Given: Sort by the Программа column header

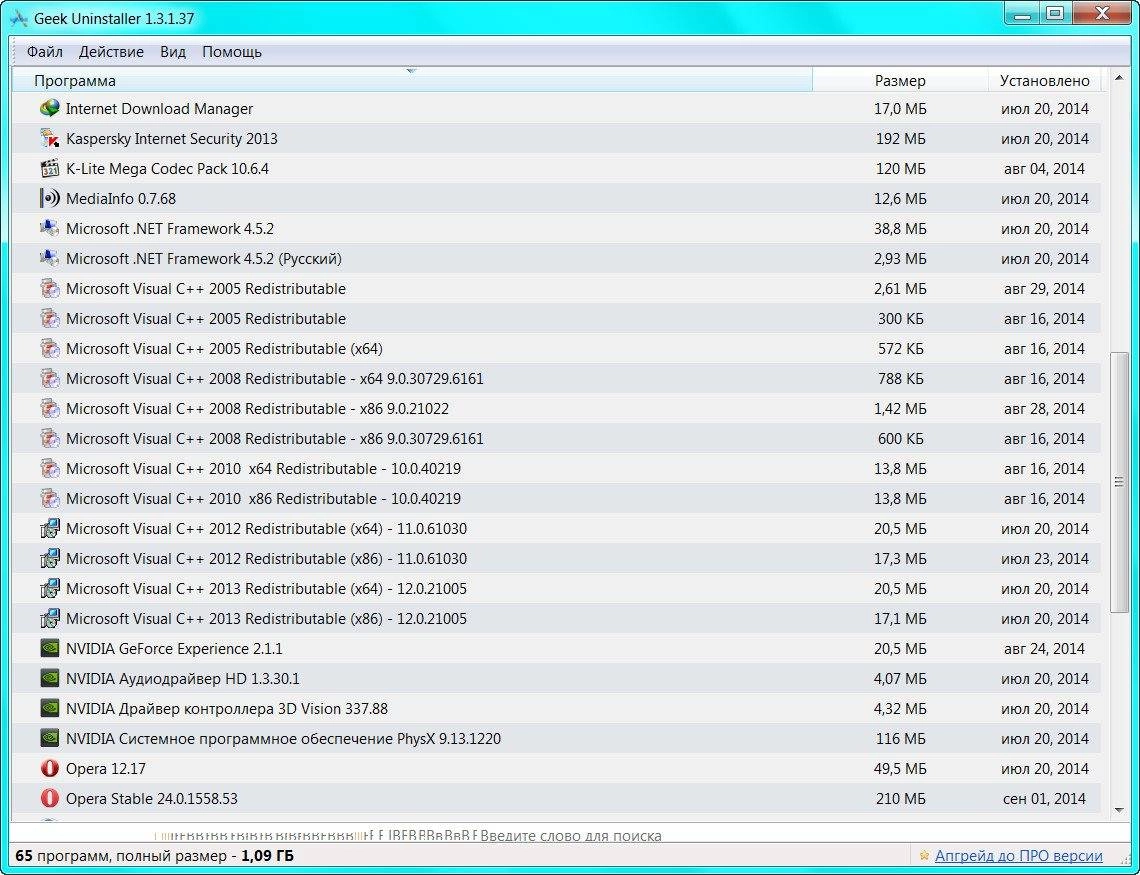Looking at the screenshot, I should [412, 80].
